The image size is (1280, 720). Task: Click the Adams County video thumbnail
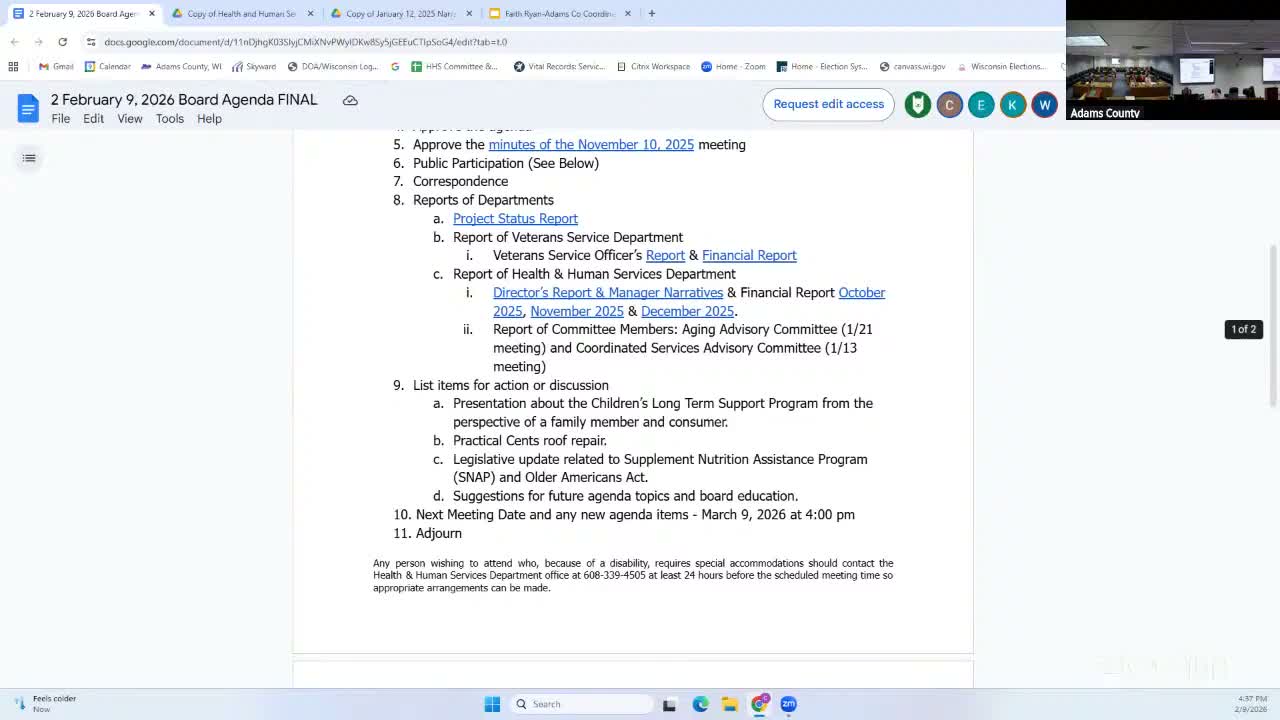click(1173, 60)
